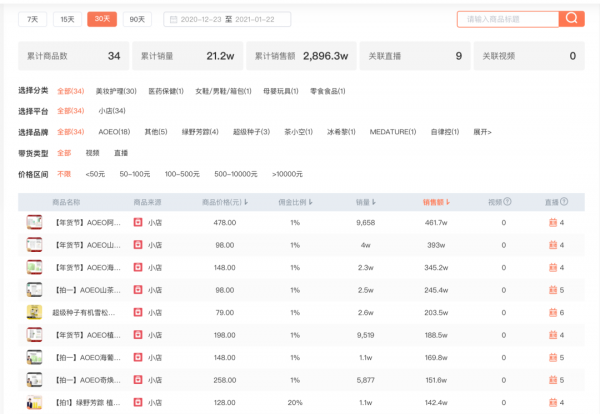Set 带货类型 to 全部
Image resolution: width=600 pixels, height=414 pixels.
(64, 153)
